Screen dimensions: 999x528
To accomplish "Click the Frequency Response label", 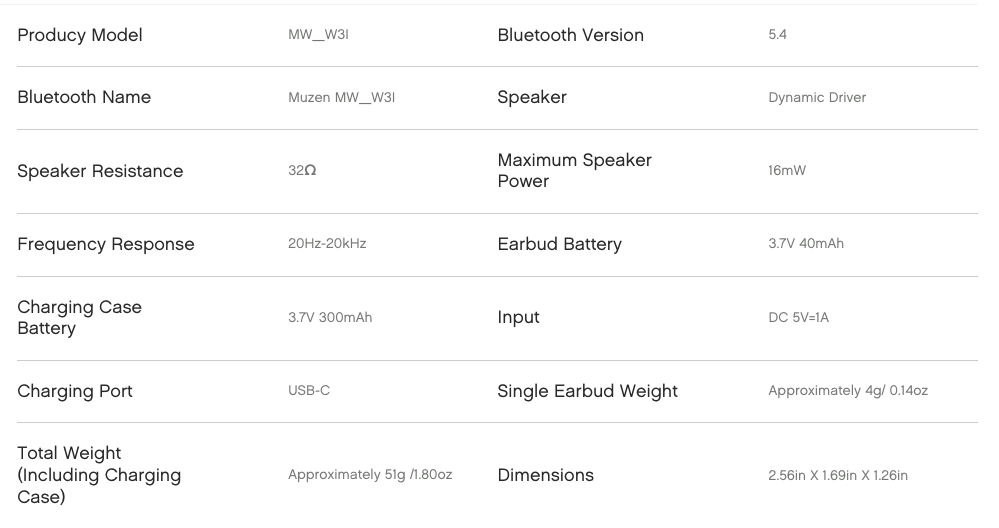I will pos(106,244).
